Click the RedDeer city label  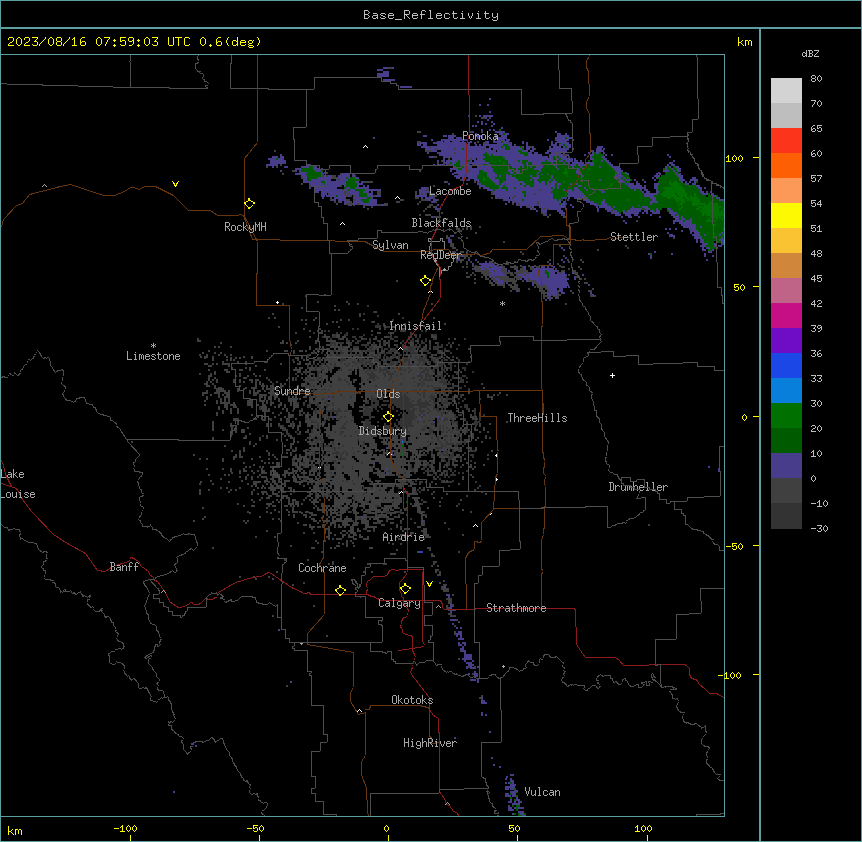[440, 255]
